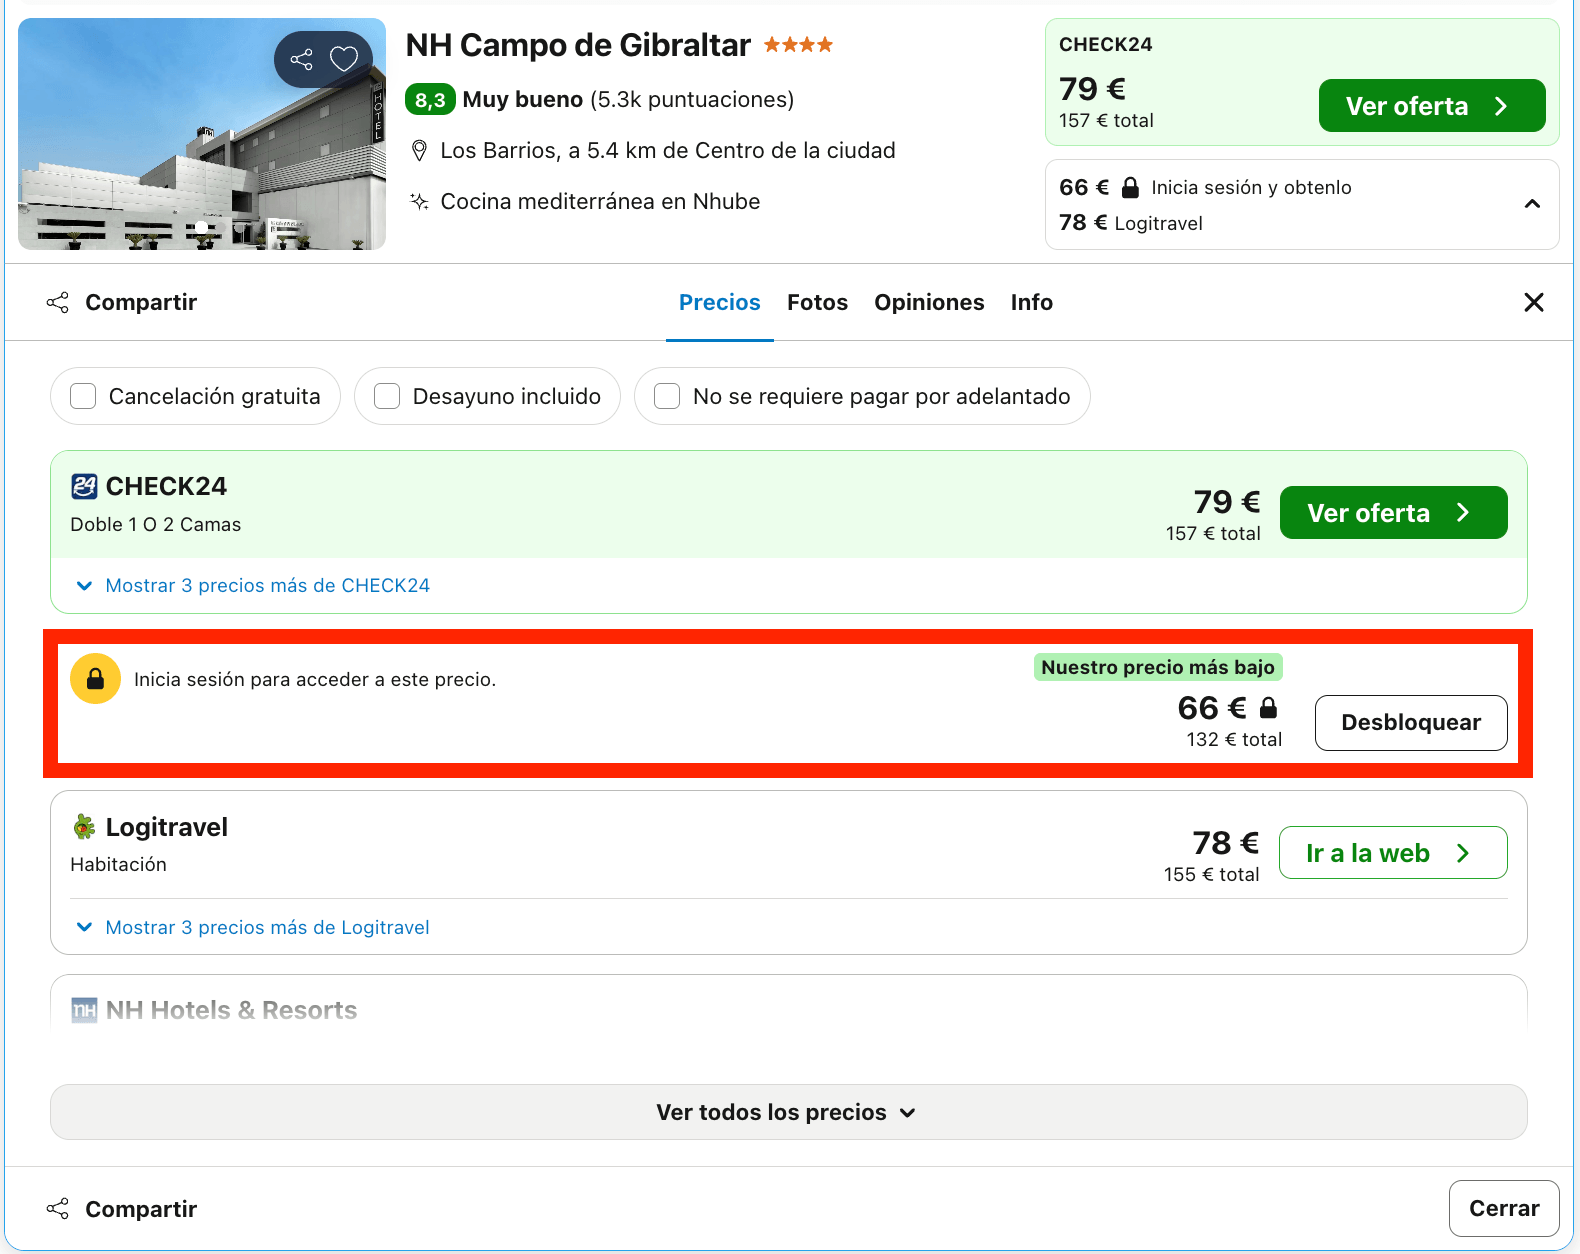Screen dimensions: 1580x1254
Task: Click the Habitación text under Logitravel
Action: (118, 864)
